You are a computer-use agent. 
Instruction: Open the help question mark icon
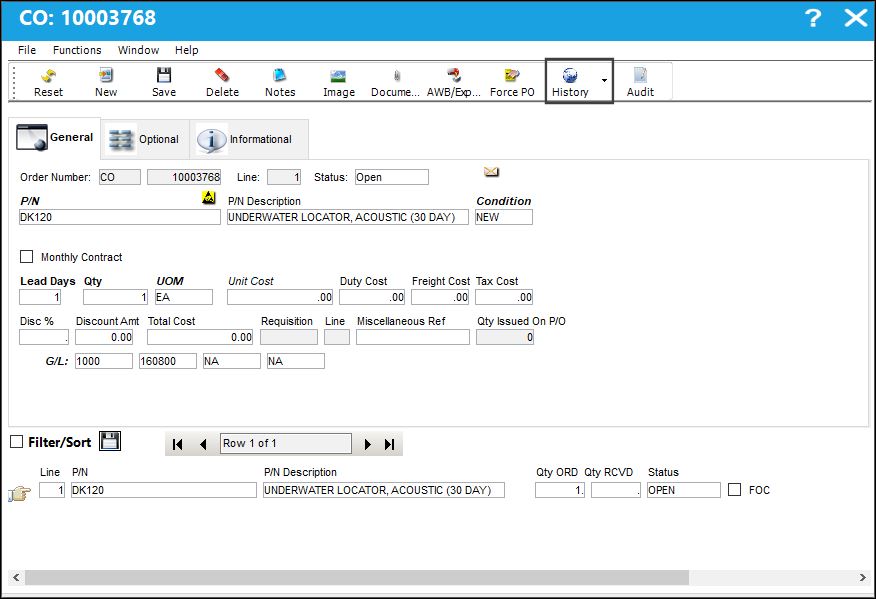tap(813, 18)
